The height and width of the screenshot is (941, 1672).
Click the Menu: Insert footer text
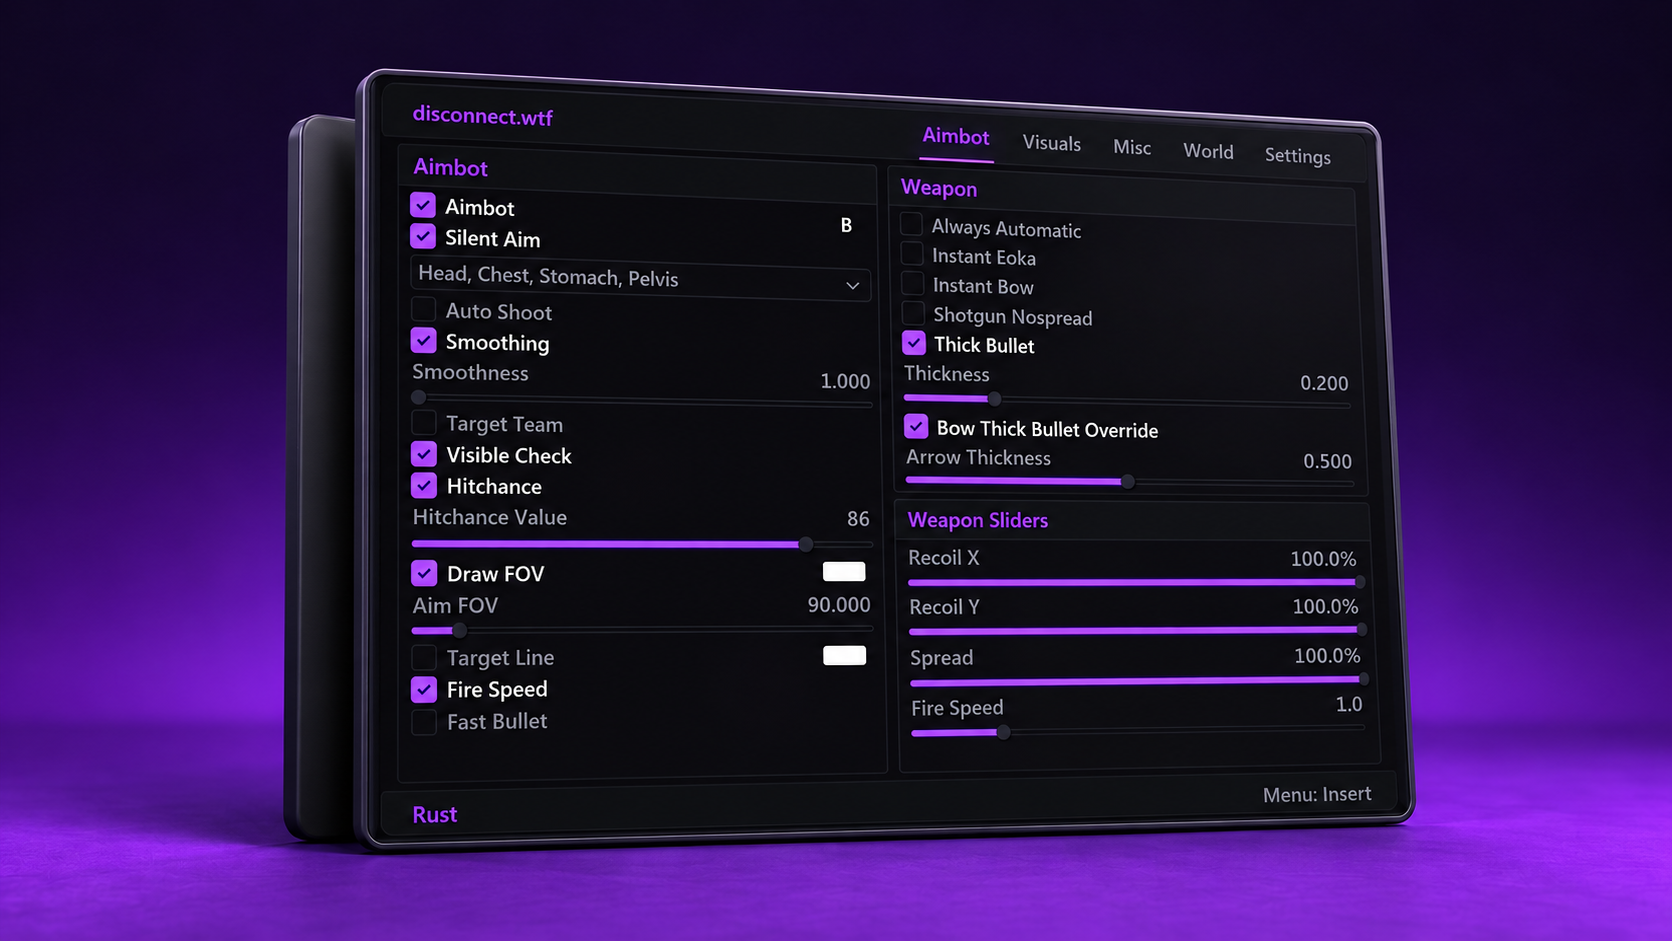coord(1317,794)
